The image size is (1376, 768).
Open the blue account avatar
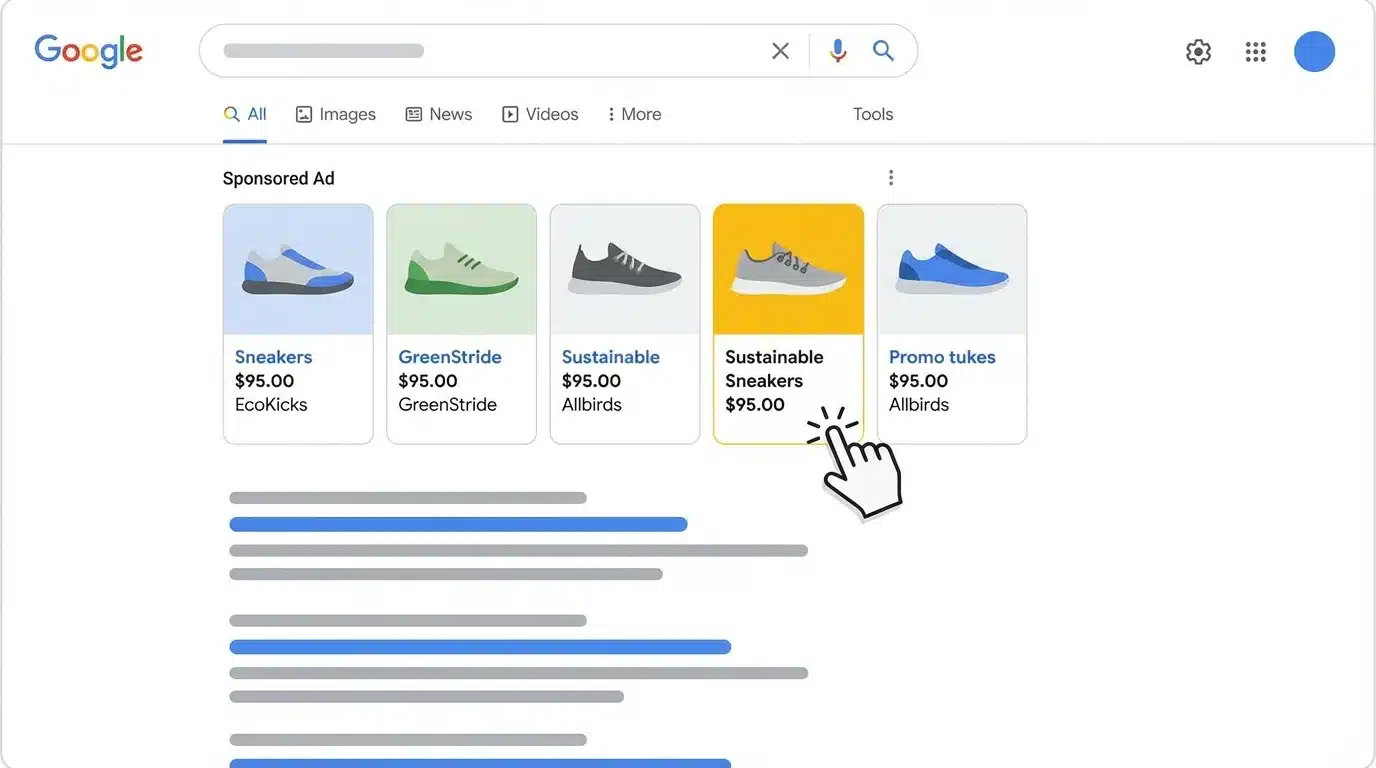tap(1314, 52)
